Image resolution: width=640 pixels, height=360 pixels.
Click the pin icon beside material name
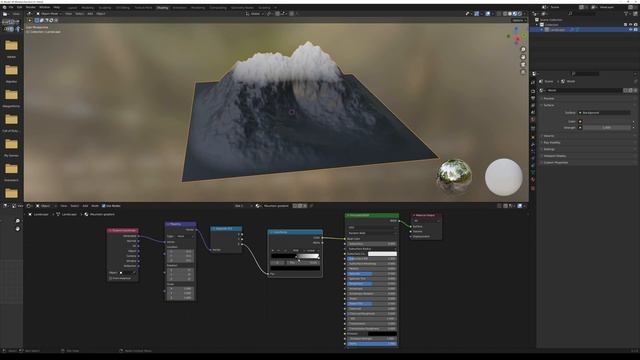(x=311, y=206)
